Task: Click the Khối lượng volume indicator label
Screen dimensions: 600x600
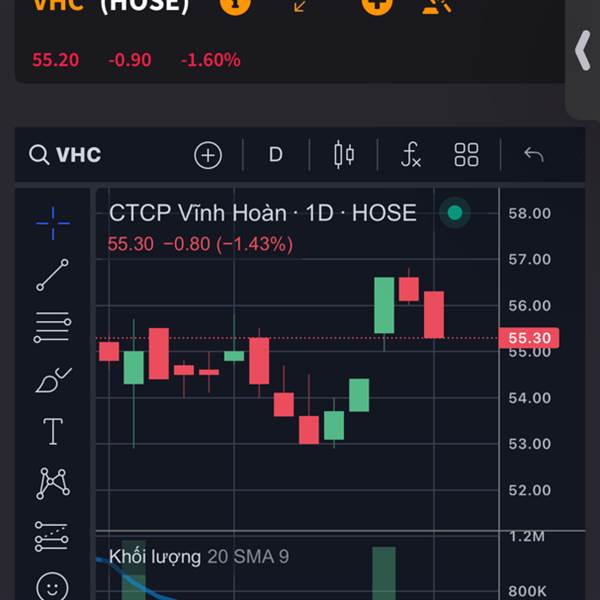Action: tap(155, 556)
